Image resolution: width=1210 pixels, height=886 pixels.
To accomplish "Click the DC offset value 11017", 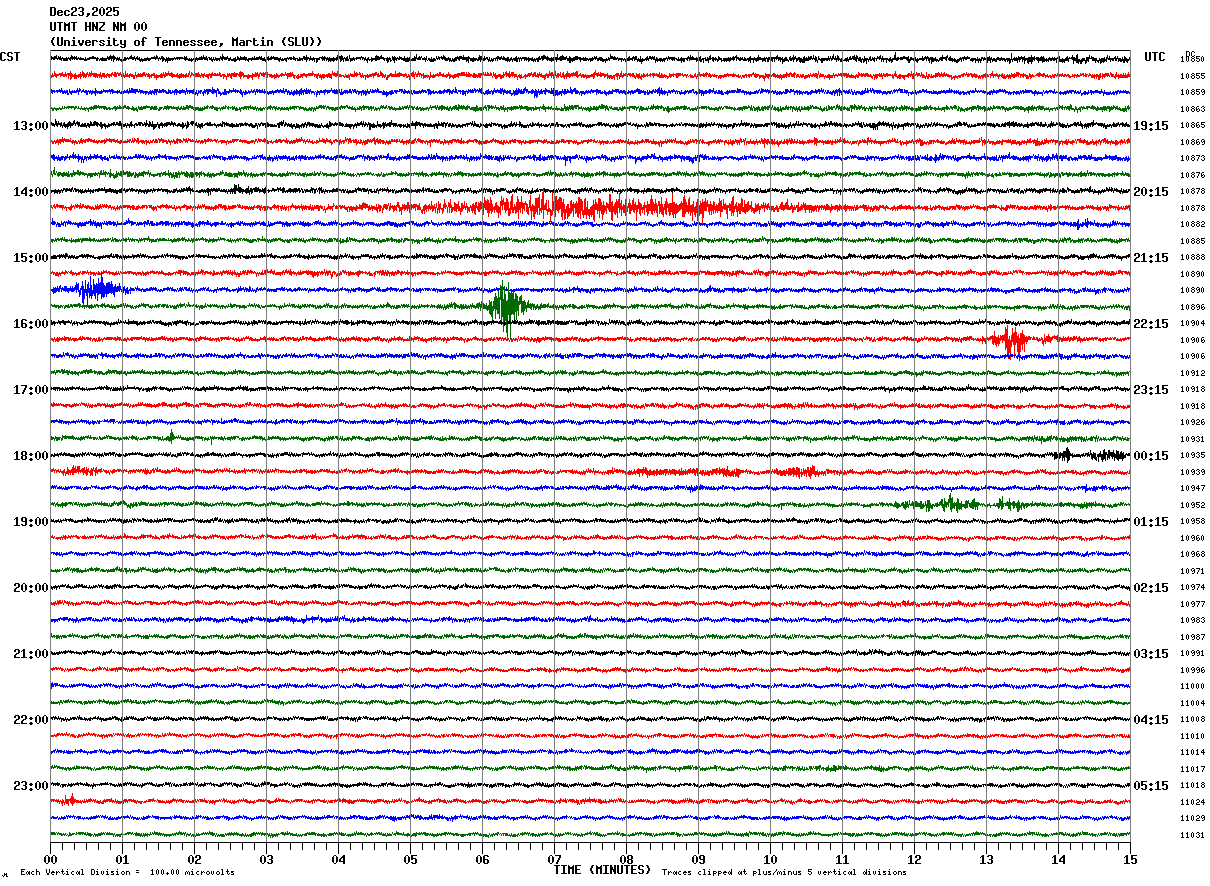I will [1192, 769].
